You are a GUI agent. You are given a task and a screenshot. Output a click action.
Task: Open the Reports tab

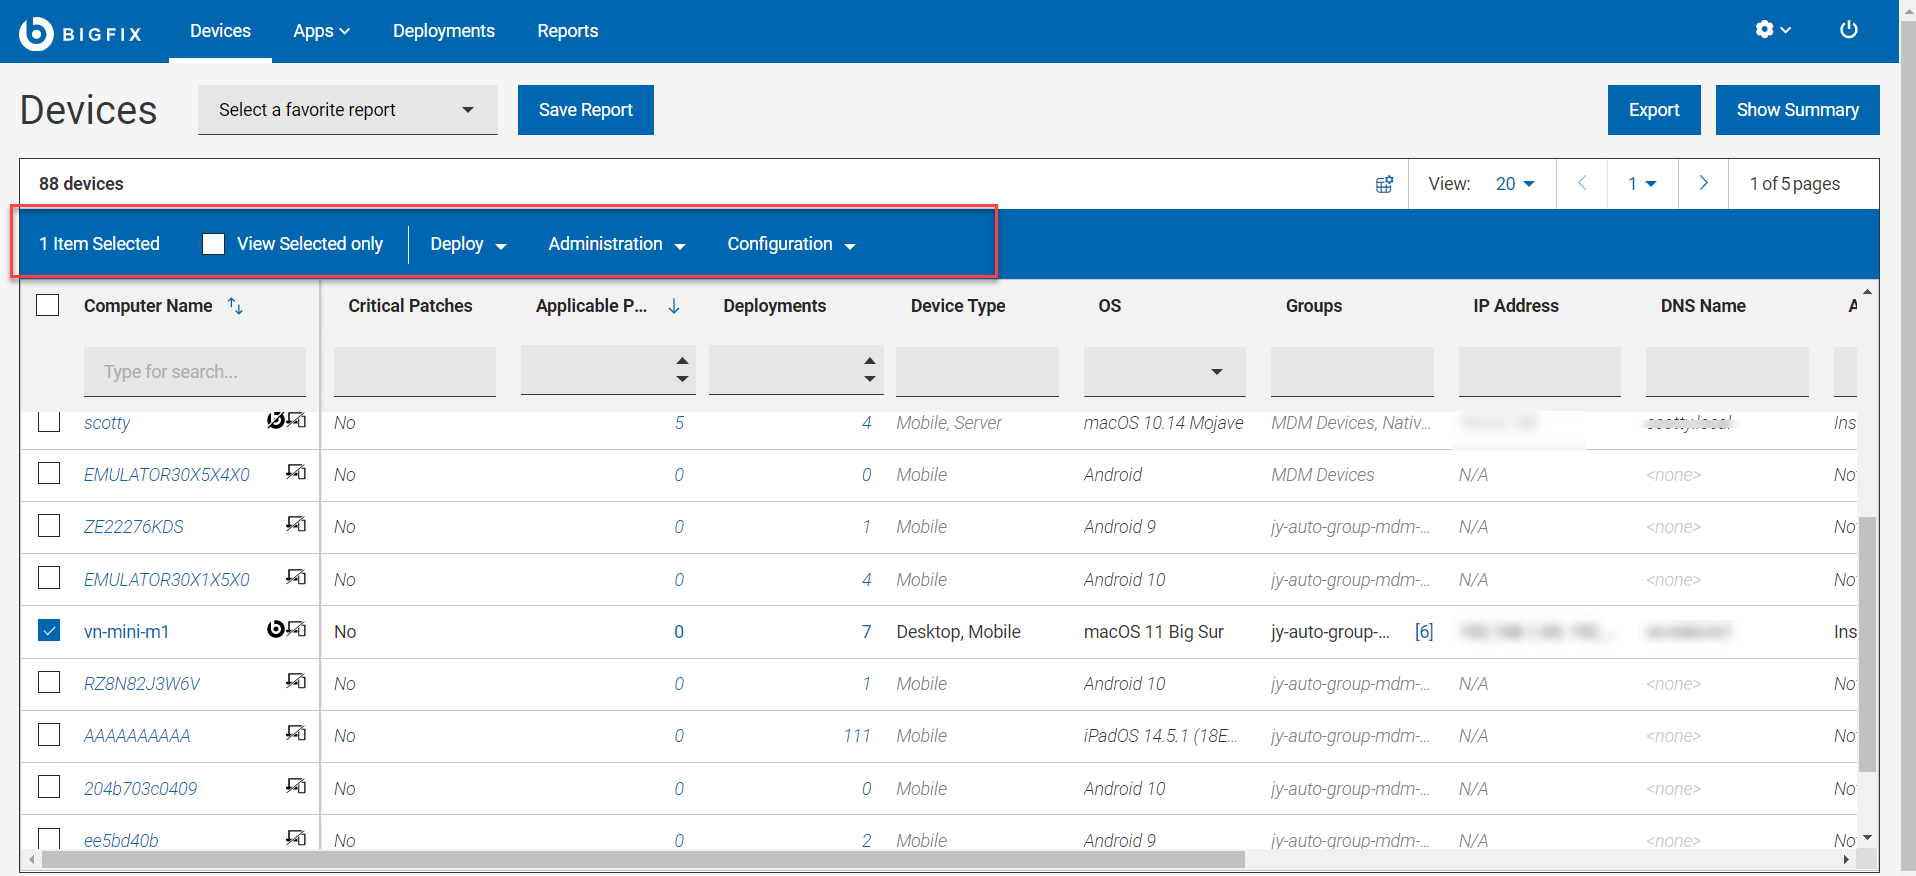(x=567, y=31)
